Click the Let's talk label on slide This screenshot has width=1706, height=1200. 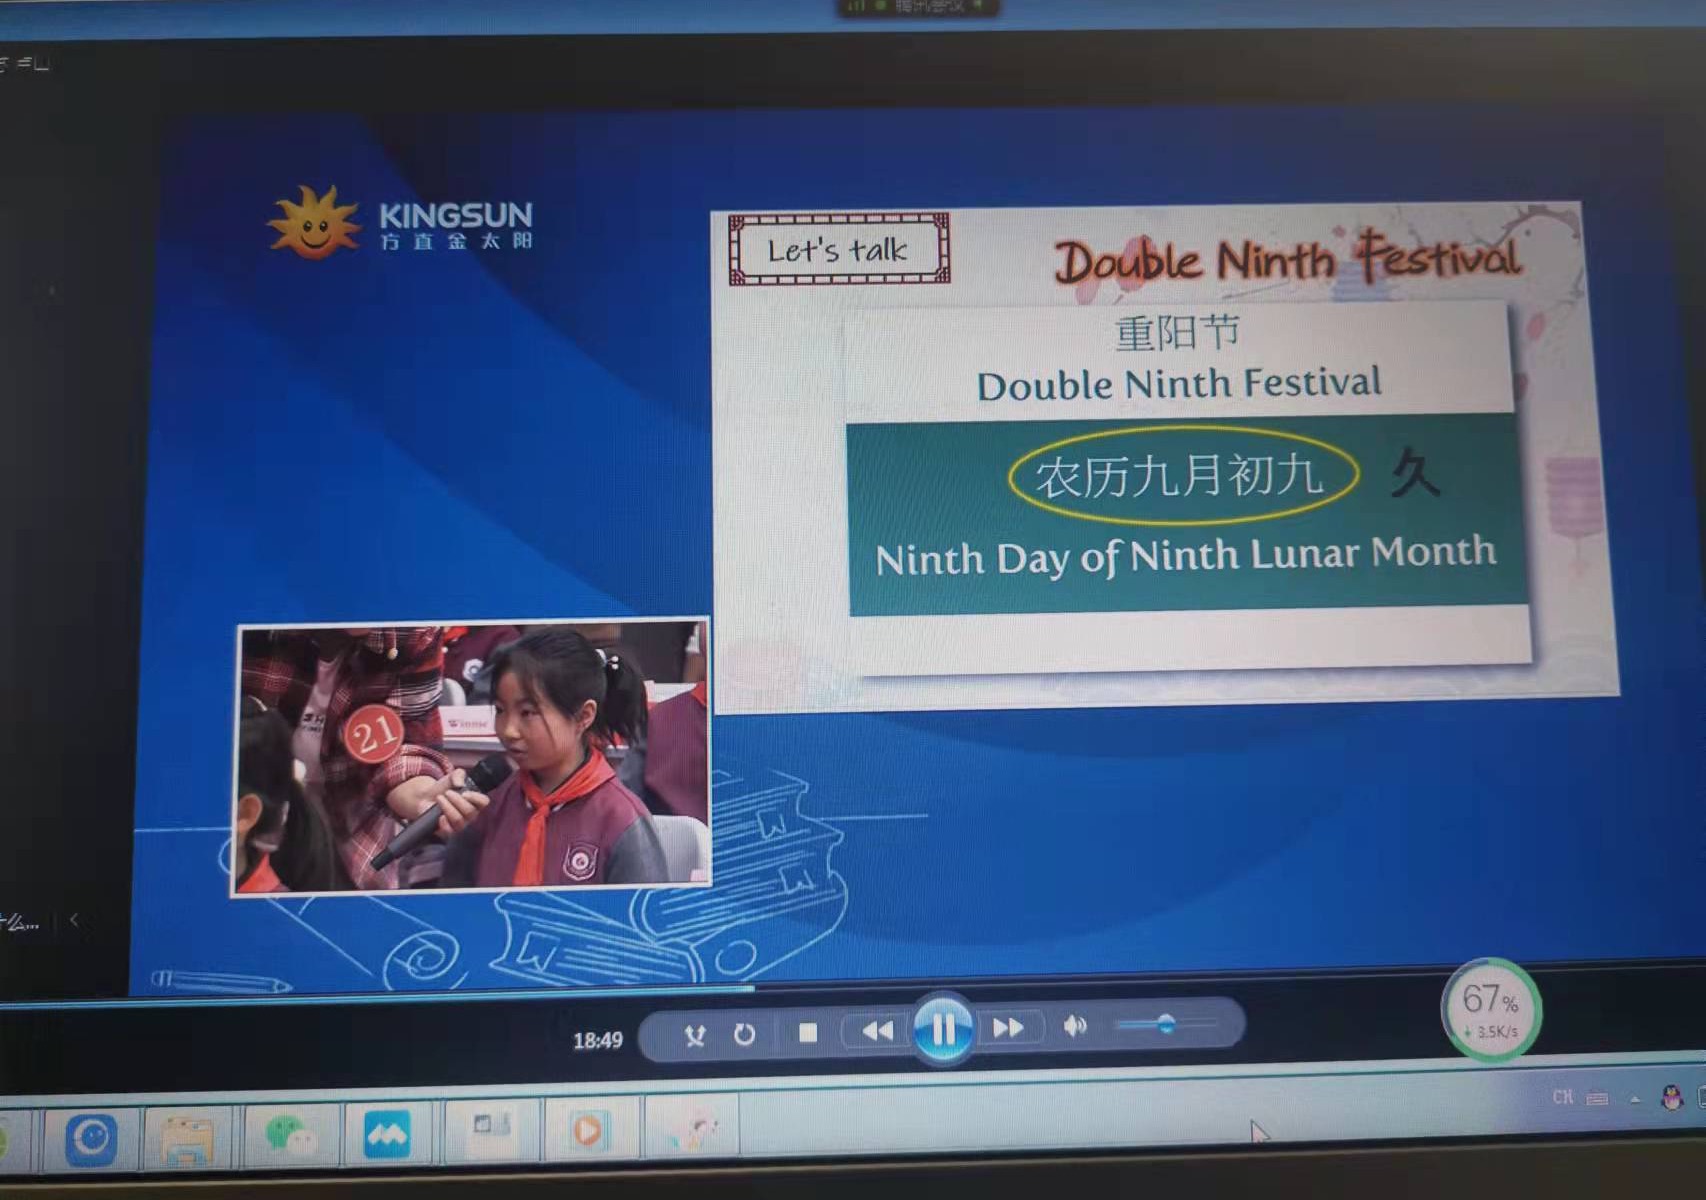(838, 250)
